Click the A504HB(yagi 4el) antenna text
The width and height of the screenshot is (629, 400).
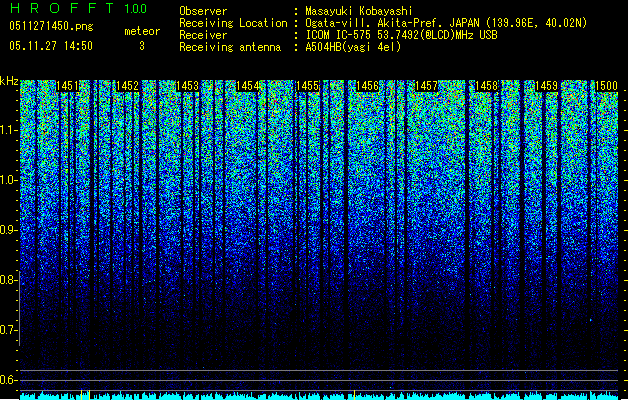(353, 47)
